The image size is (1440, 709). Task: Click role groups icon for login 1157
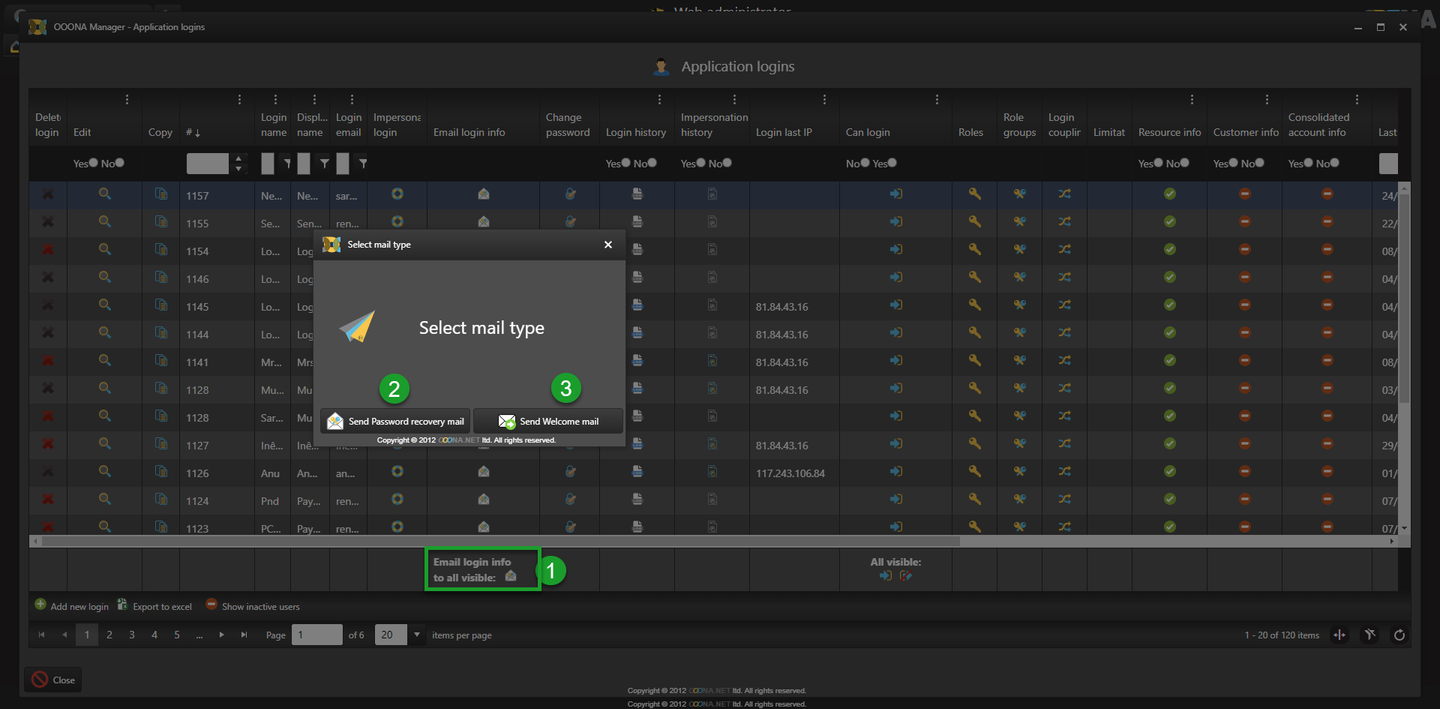[1020, 194]
